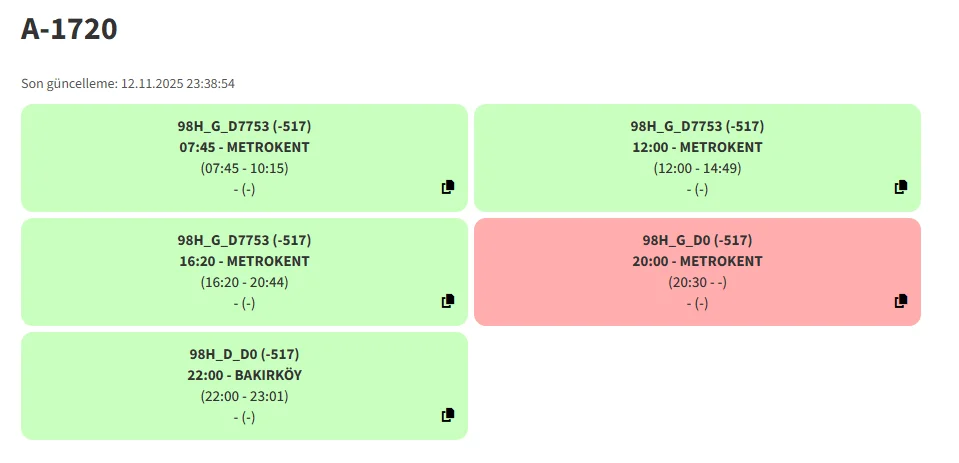Select the 22:00 - BAKIRKÖY label

[244, 375]
